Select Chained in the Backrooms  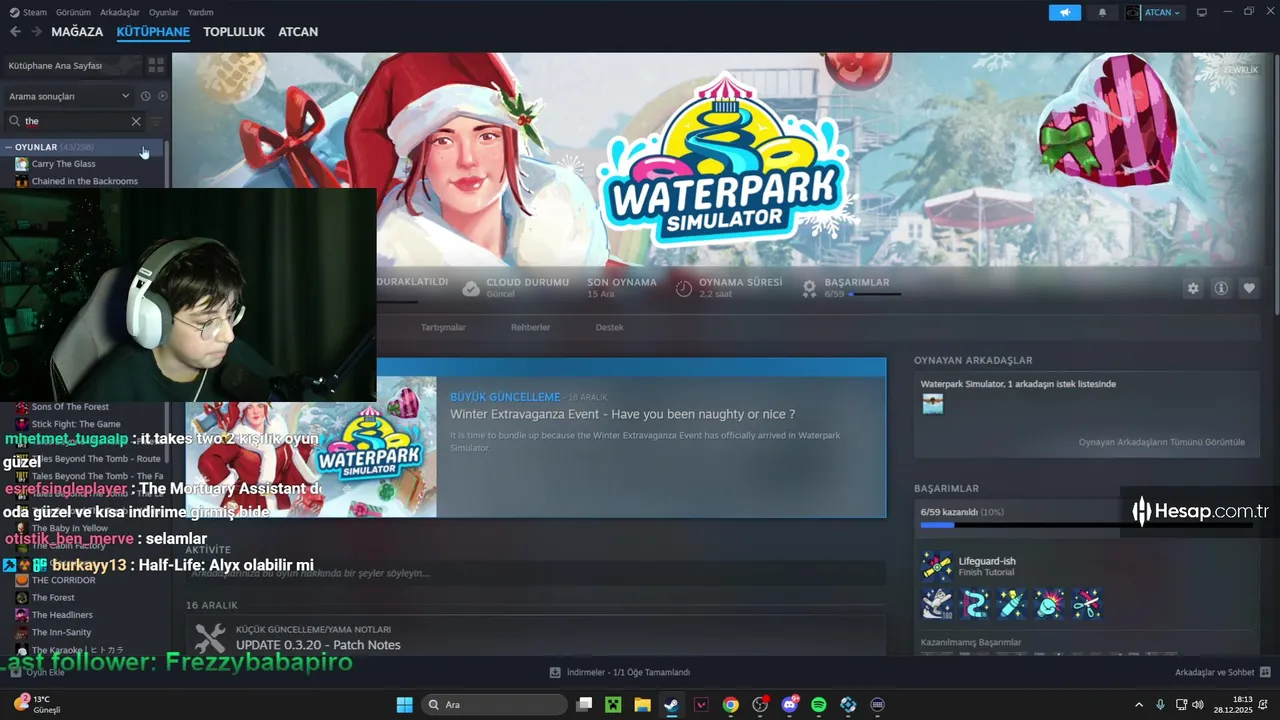pos(84,181)
